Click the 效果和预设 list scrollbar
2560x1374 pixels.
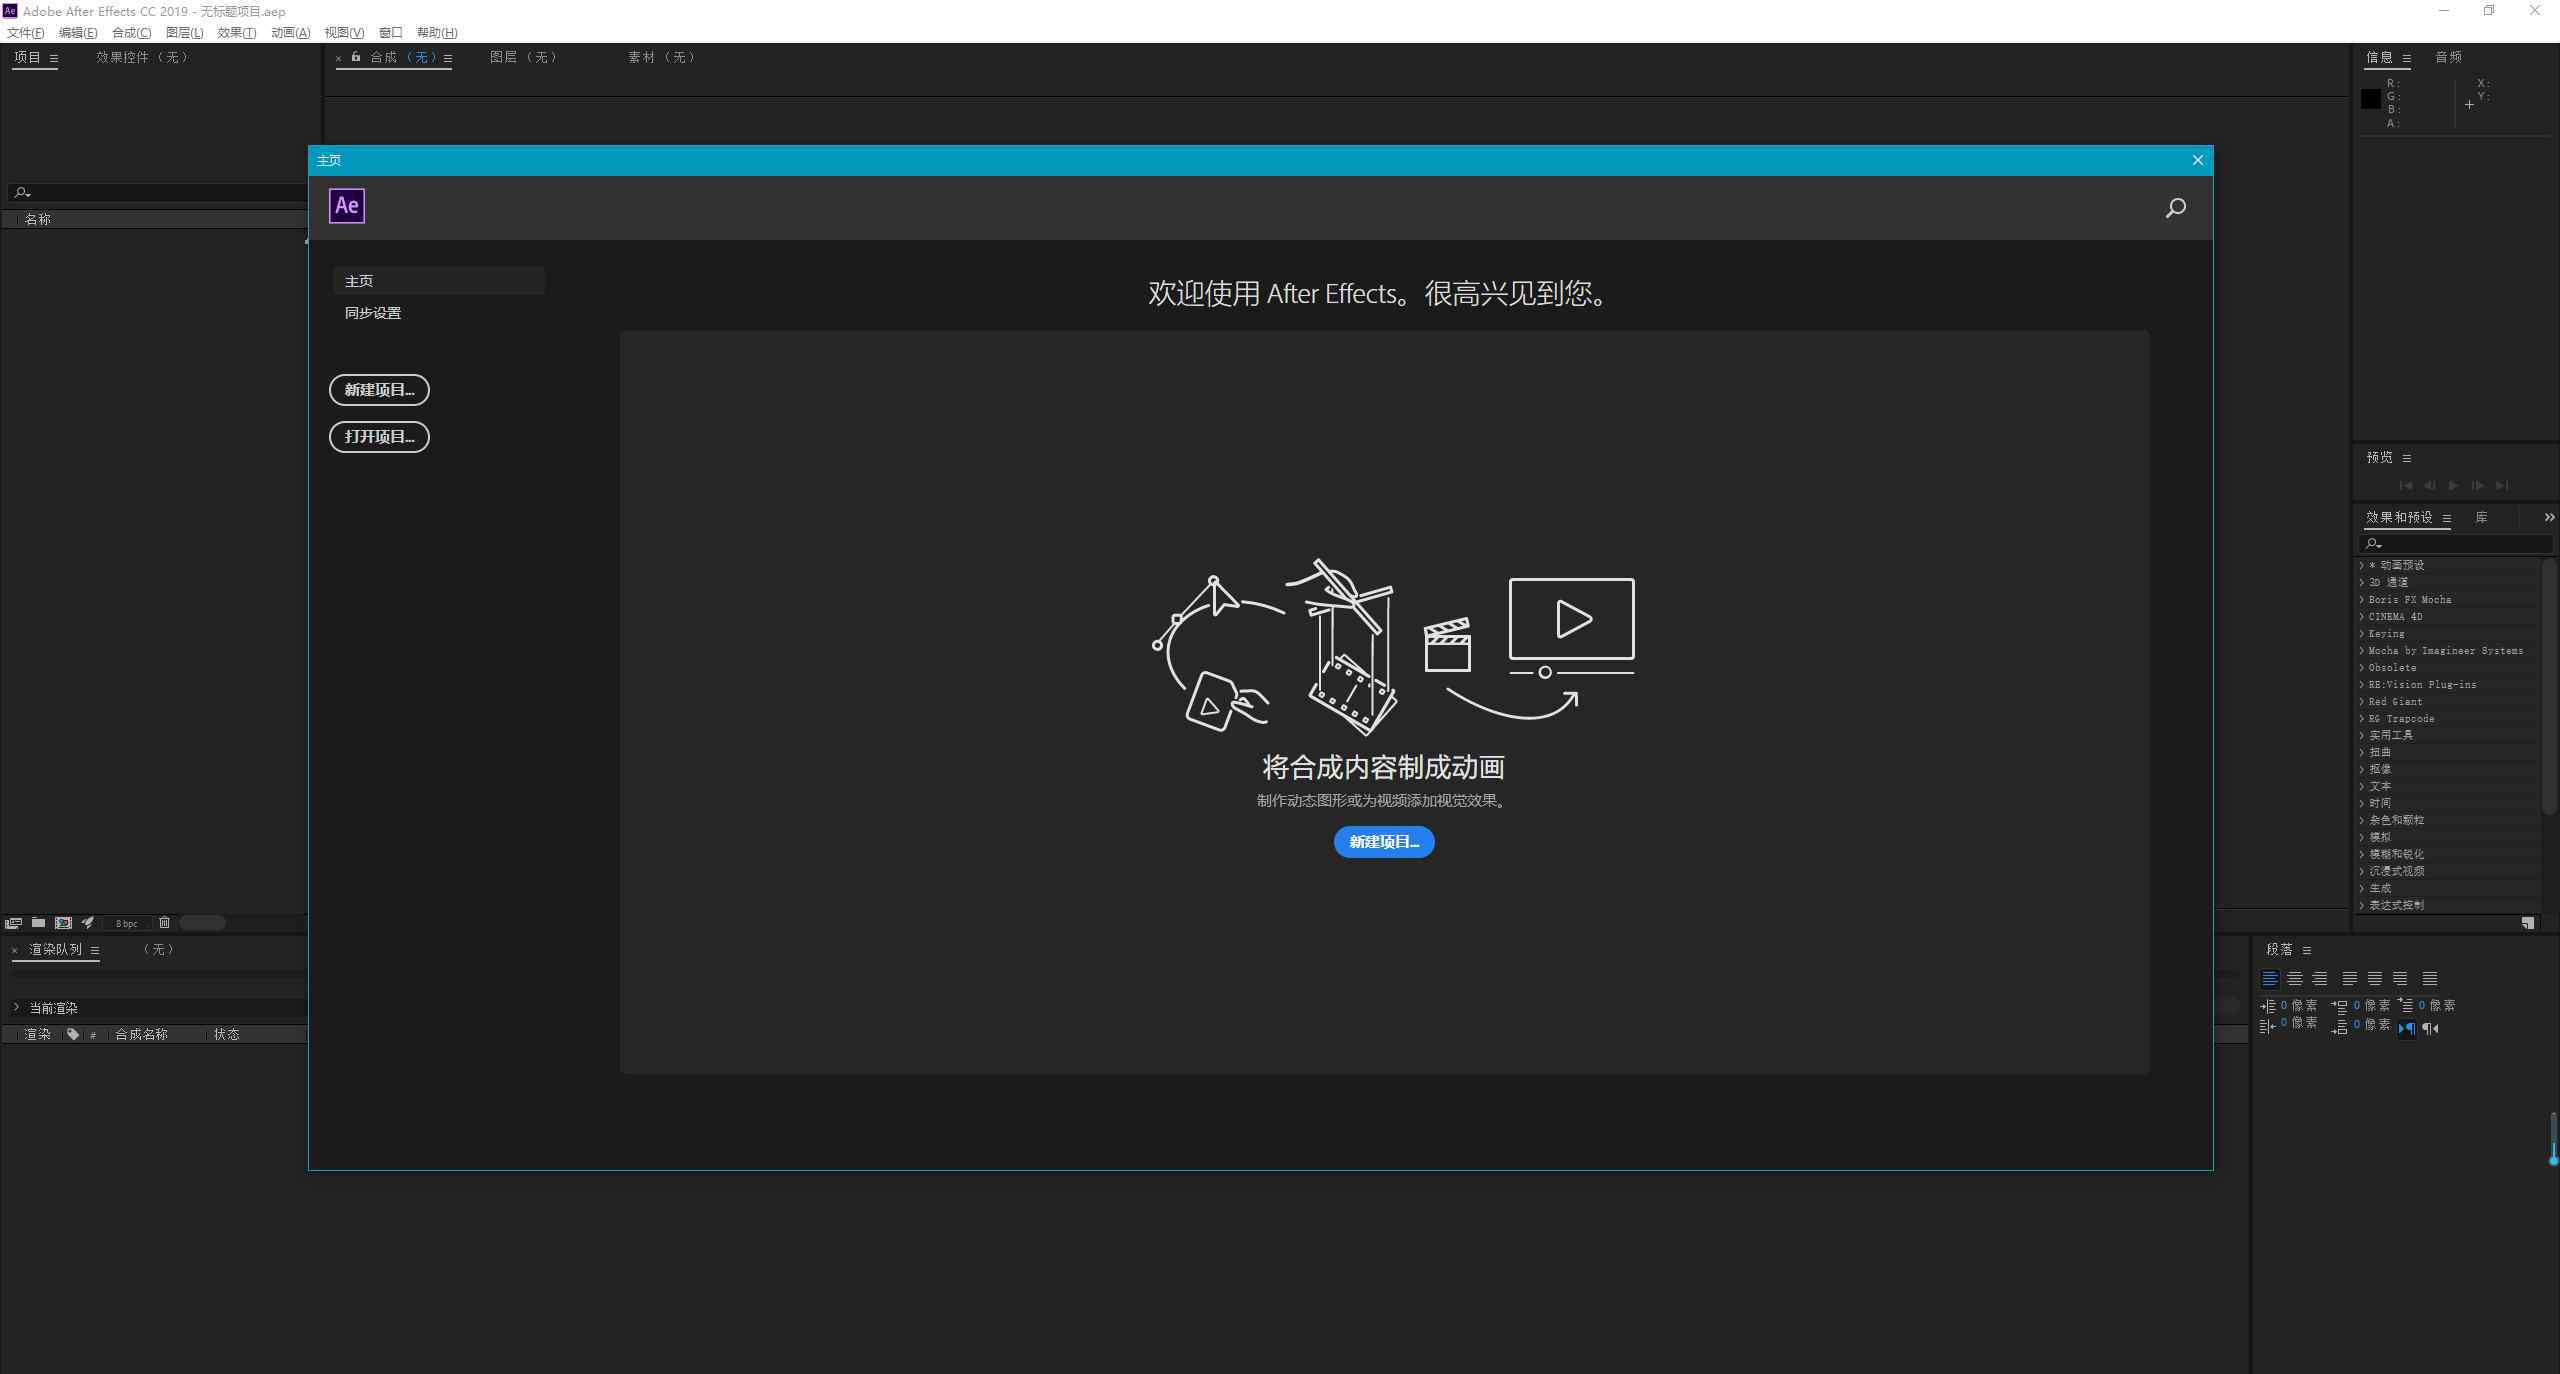coord(2549,685)
